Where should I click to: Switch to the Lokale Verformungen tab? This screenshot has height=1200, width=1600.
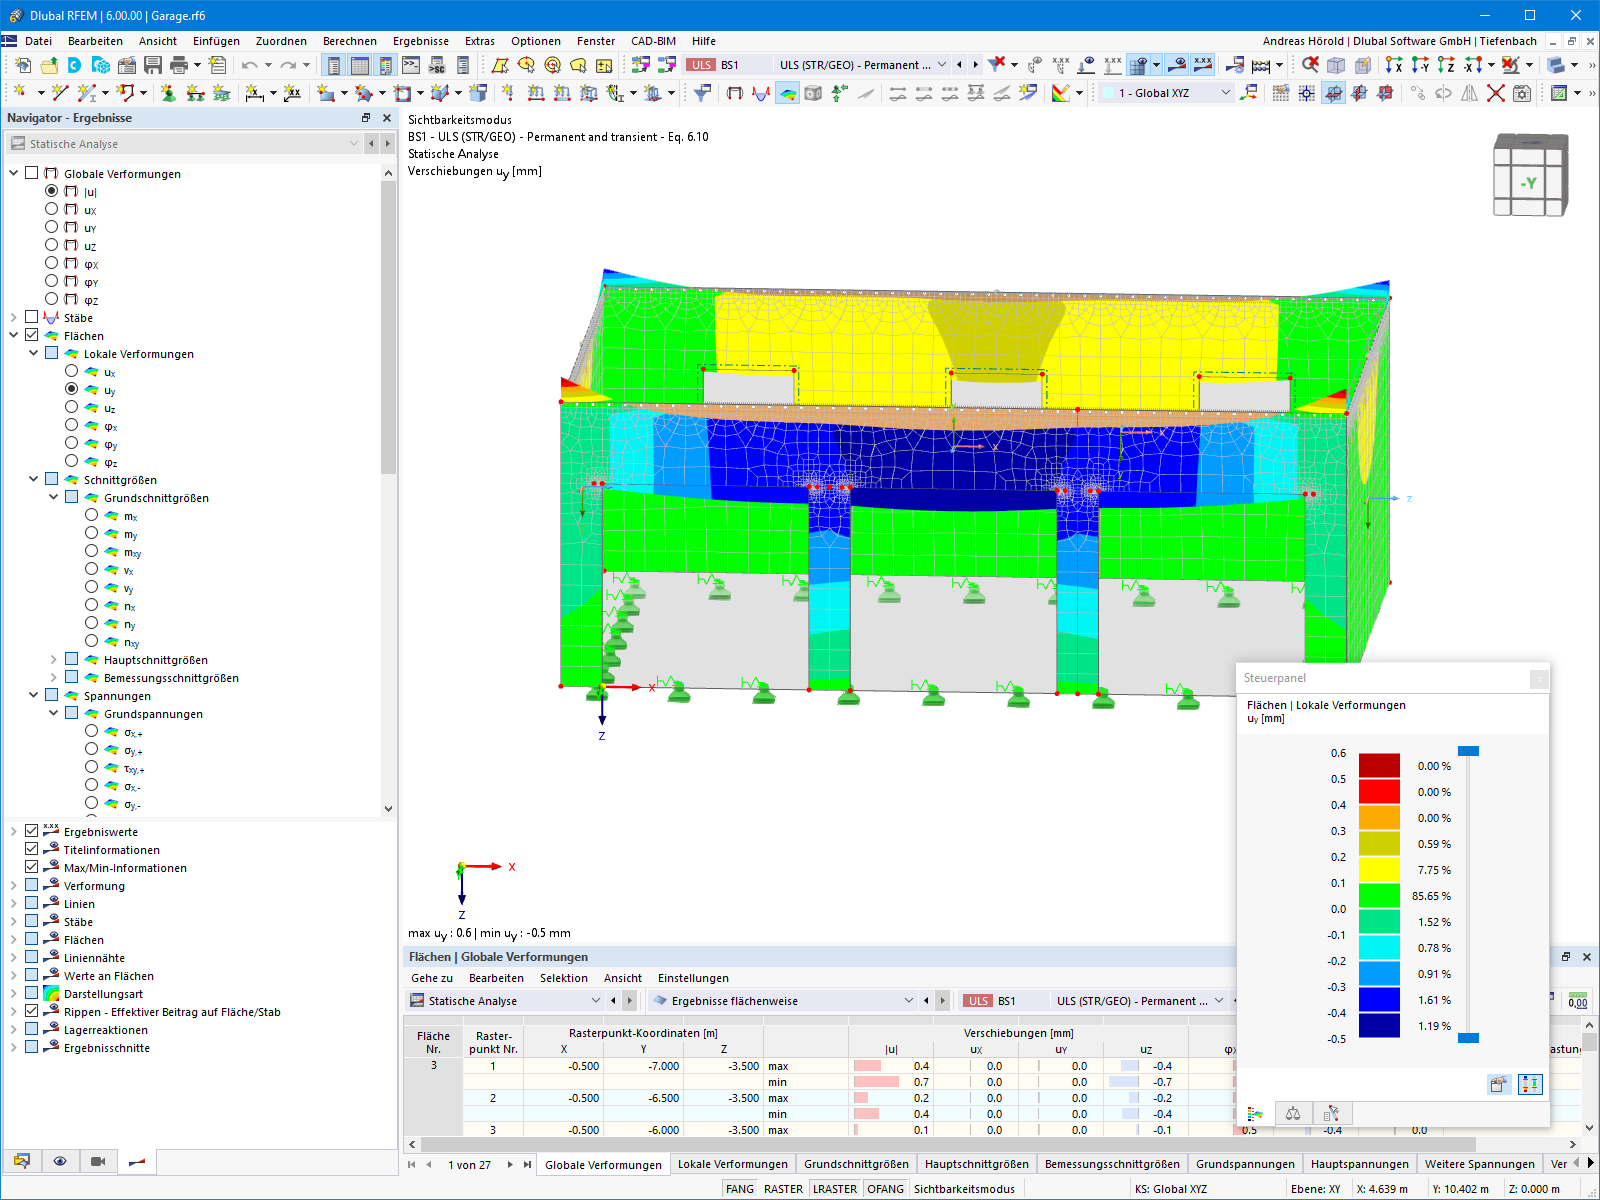click(x=733, y=1164)
